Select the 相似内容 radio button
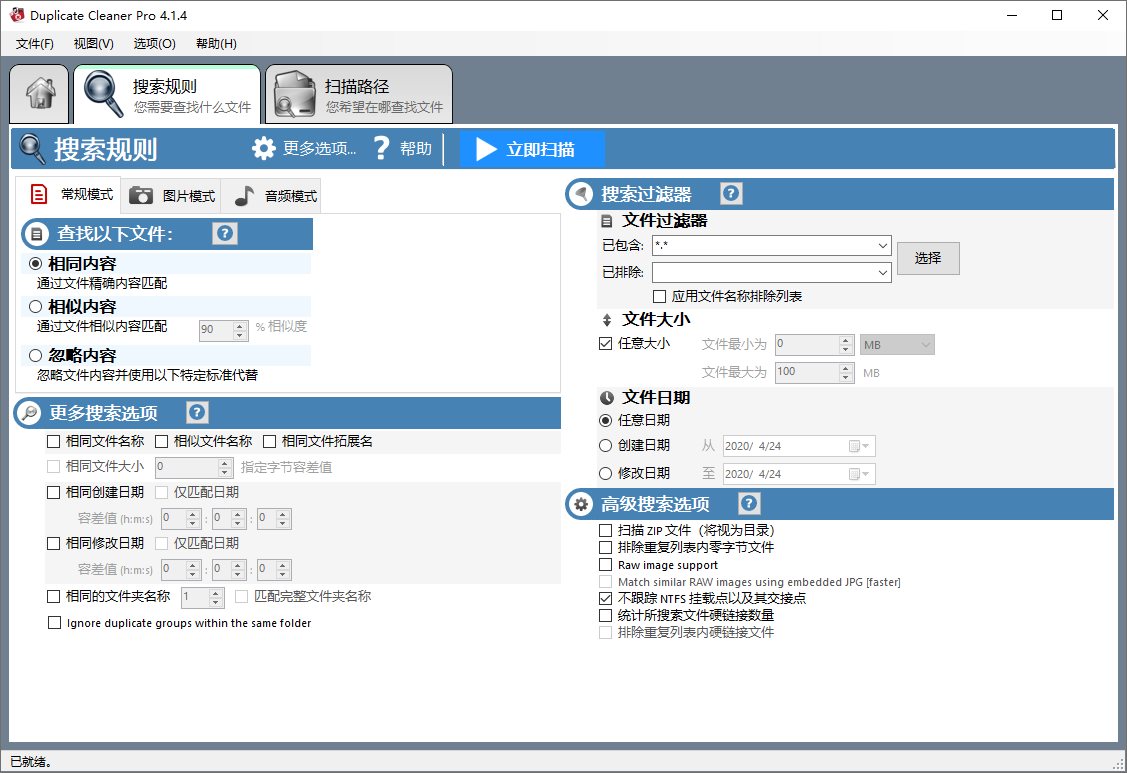Viewport: 1127px width, 773px height. click(33, 307)
